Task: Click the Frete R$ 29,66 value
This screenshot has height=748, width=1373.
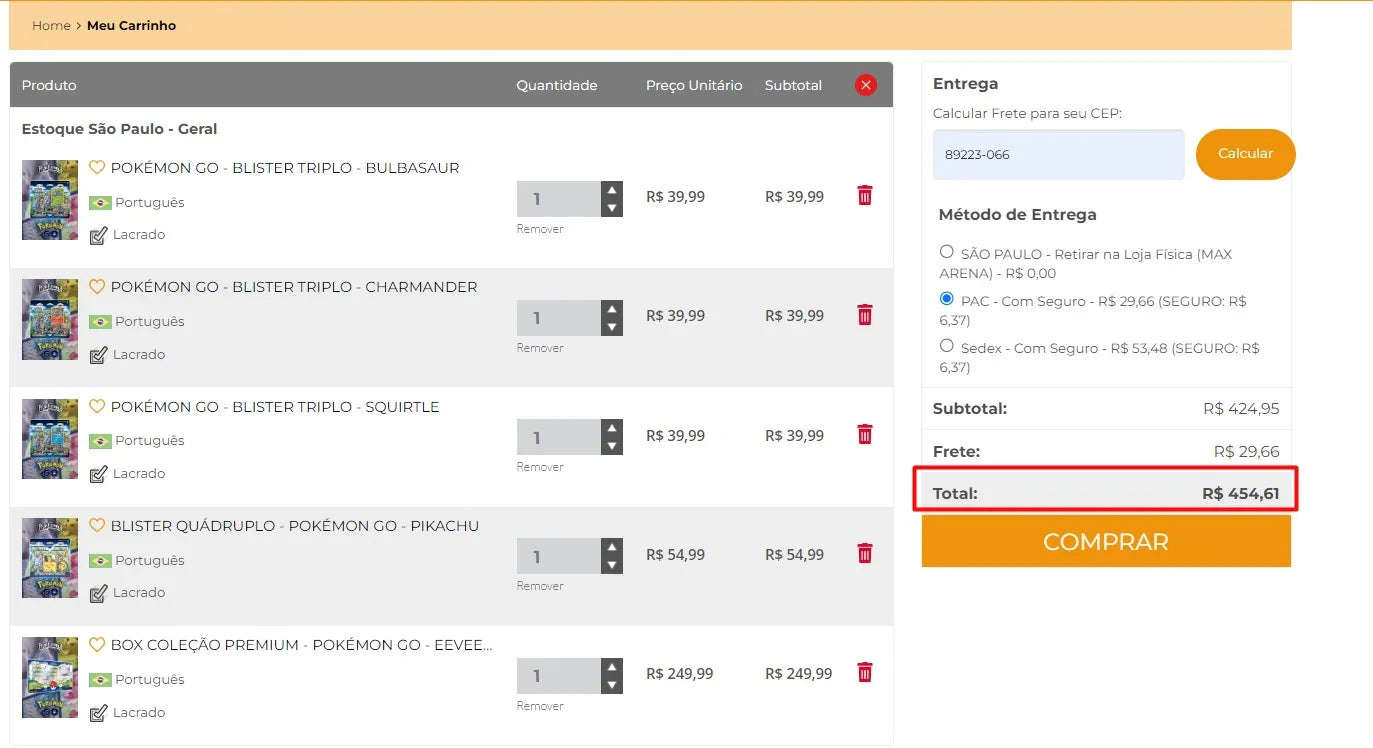Action: (x=1246, y=452)
